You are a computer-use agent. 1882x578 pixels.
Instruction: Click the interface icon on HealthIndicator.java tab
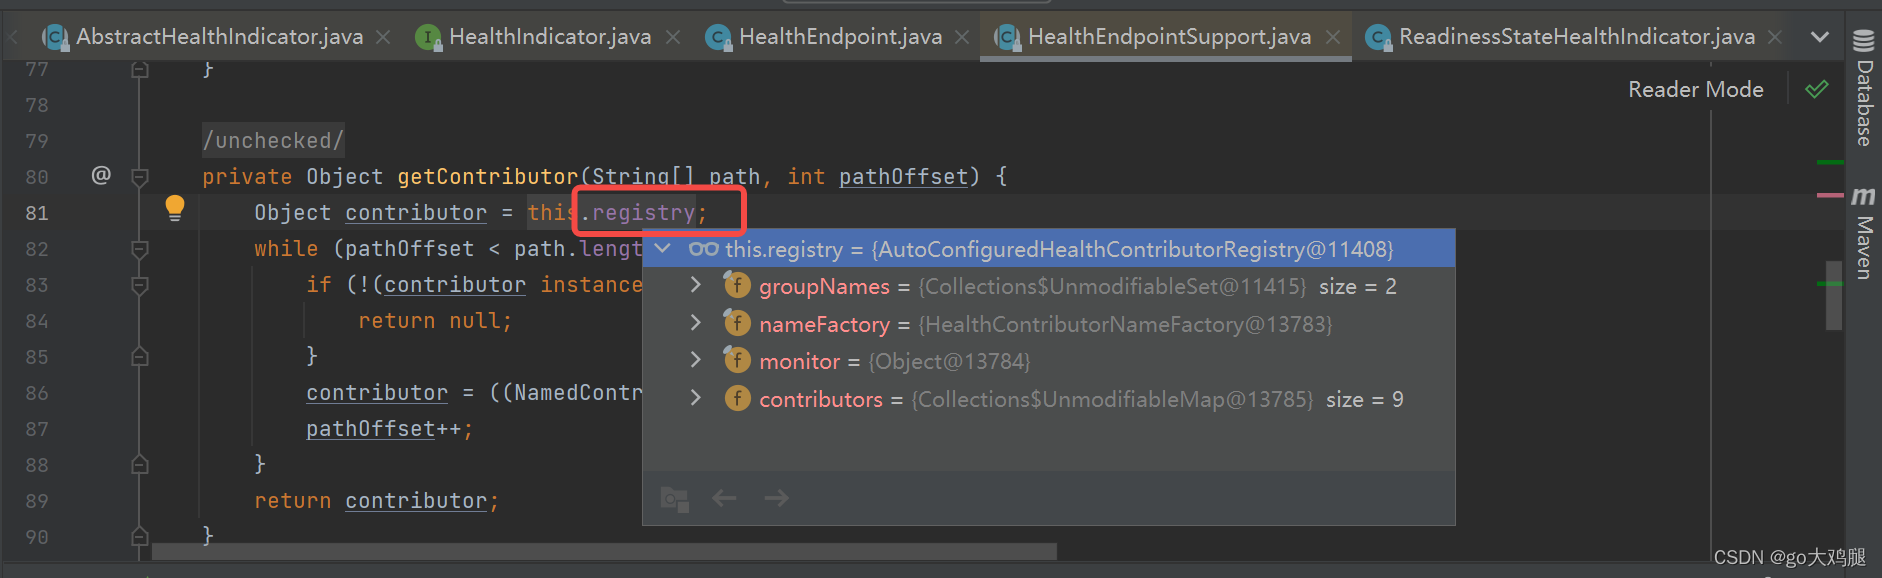[428, 38]
